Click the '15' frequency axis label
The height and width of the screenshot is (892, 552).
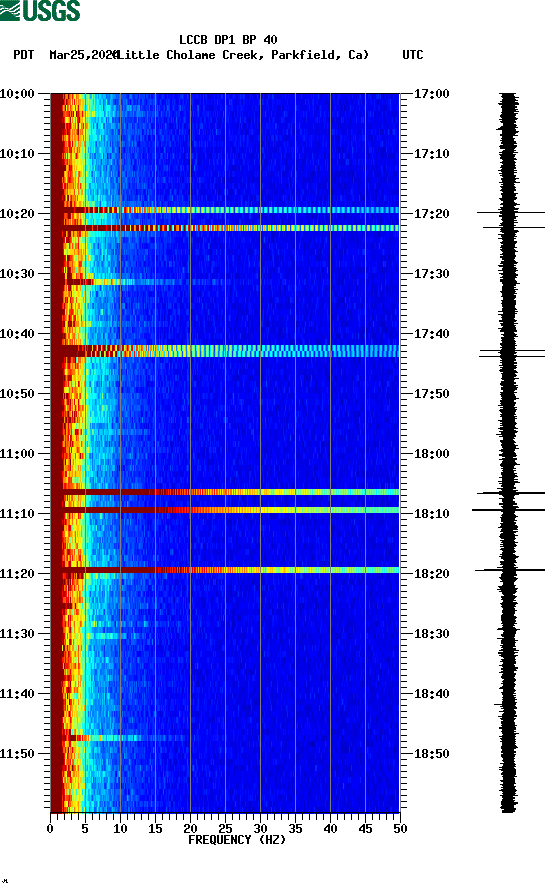pos(155,829)
